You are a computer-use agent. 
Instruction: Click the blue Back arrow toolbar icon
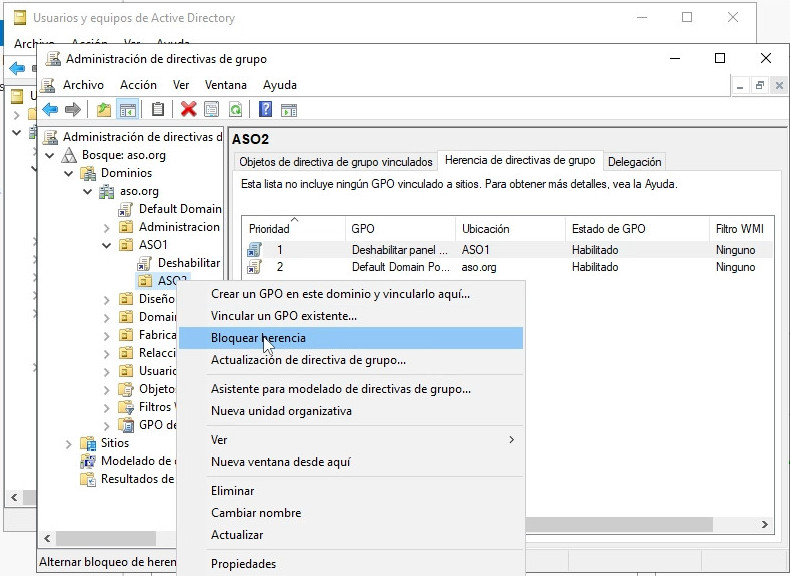click(x=49, y=110)
